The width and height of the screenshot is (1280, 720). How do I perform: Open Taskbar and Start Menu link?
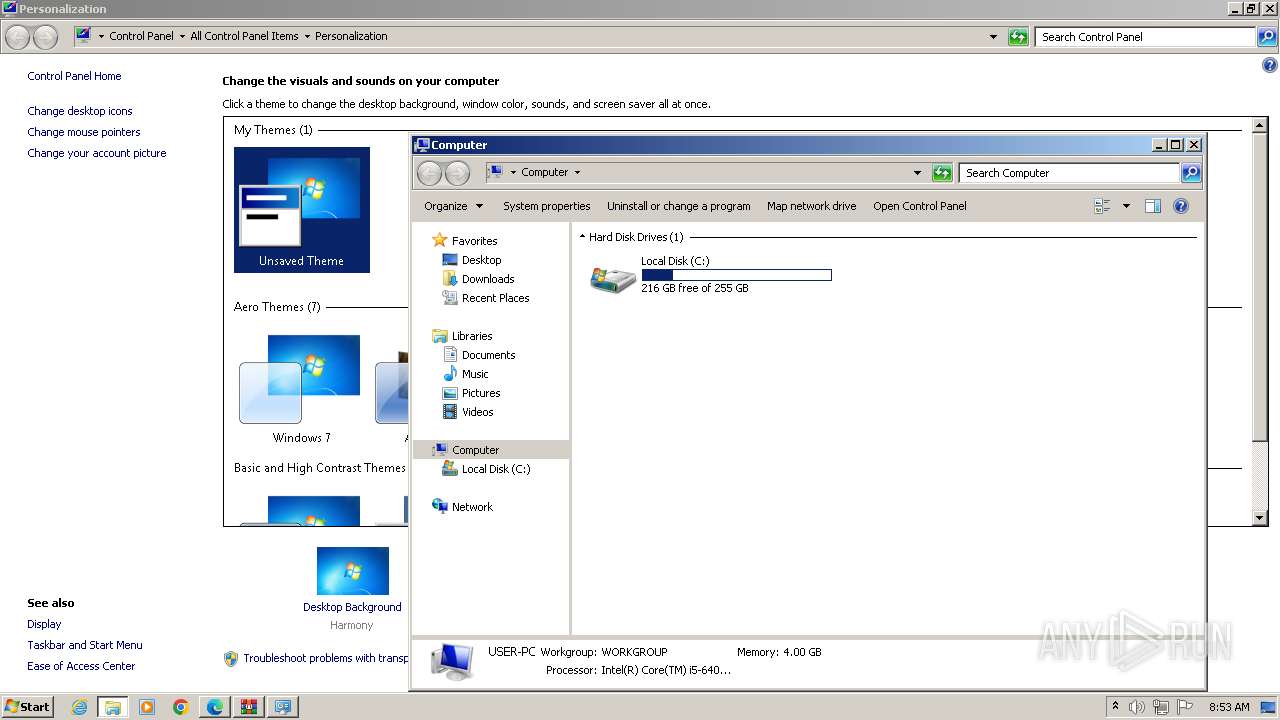[85, 645]
